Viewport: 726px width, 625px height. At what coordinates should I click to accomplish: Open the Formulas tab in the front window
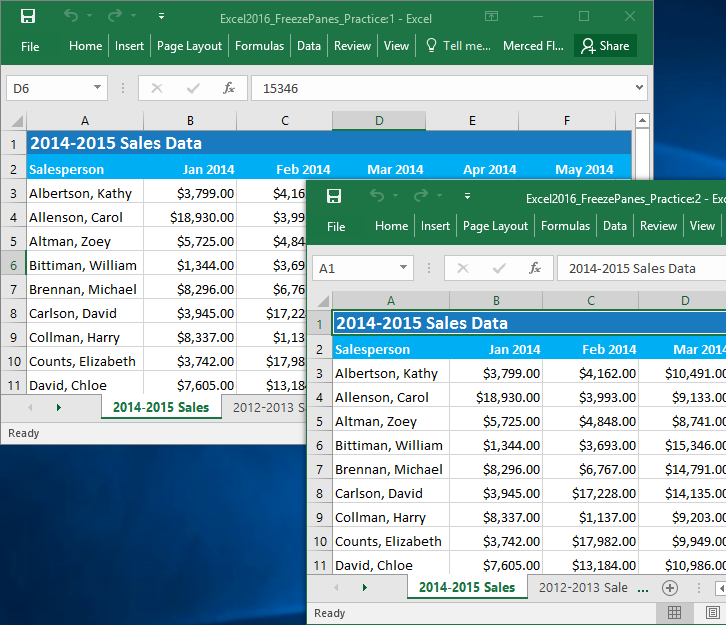(565, 226)
